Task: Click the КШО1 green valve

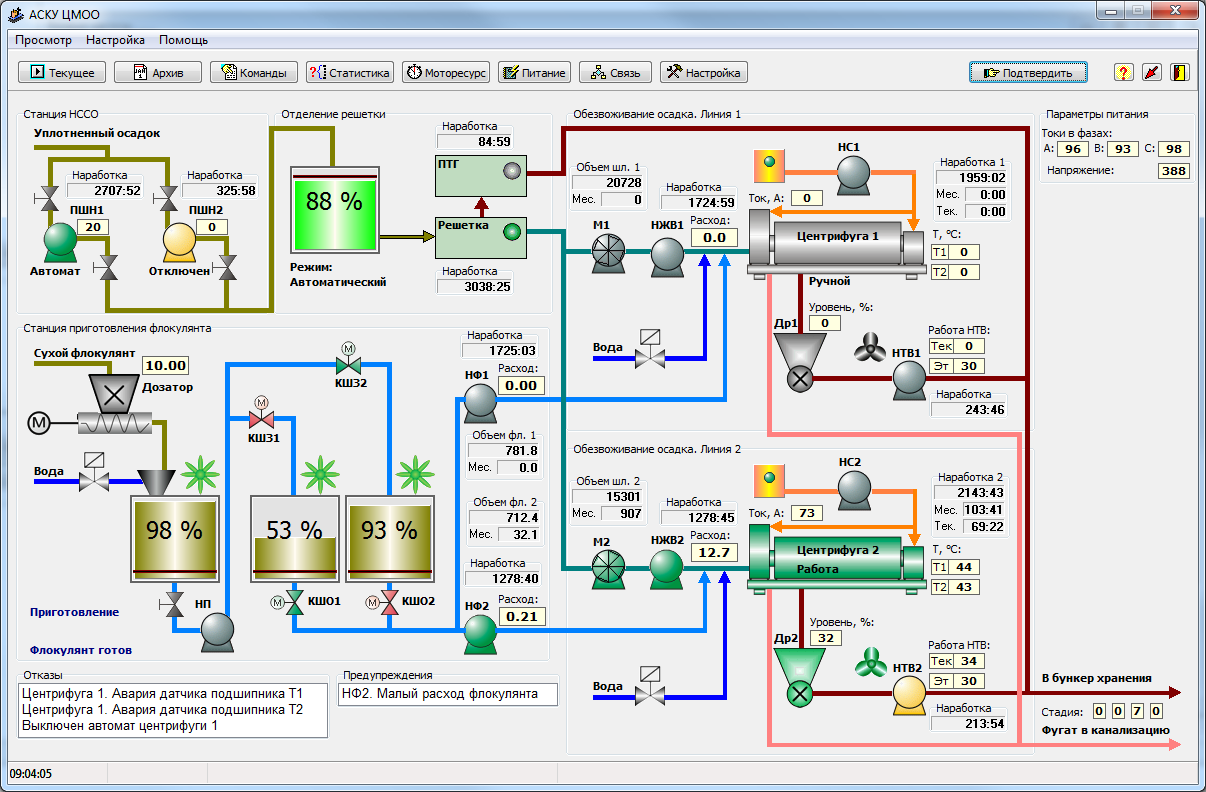Action: click(x=294, y=602)
